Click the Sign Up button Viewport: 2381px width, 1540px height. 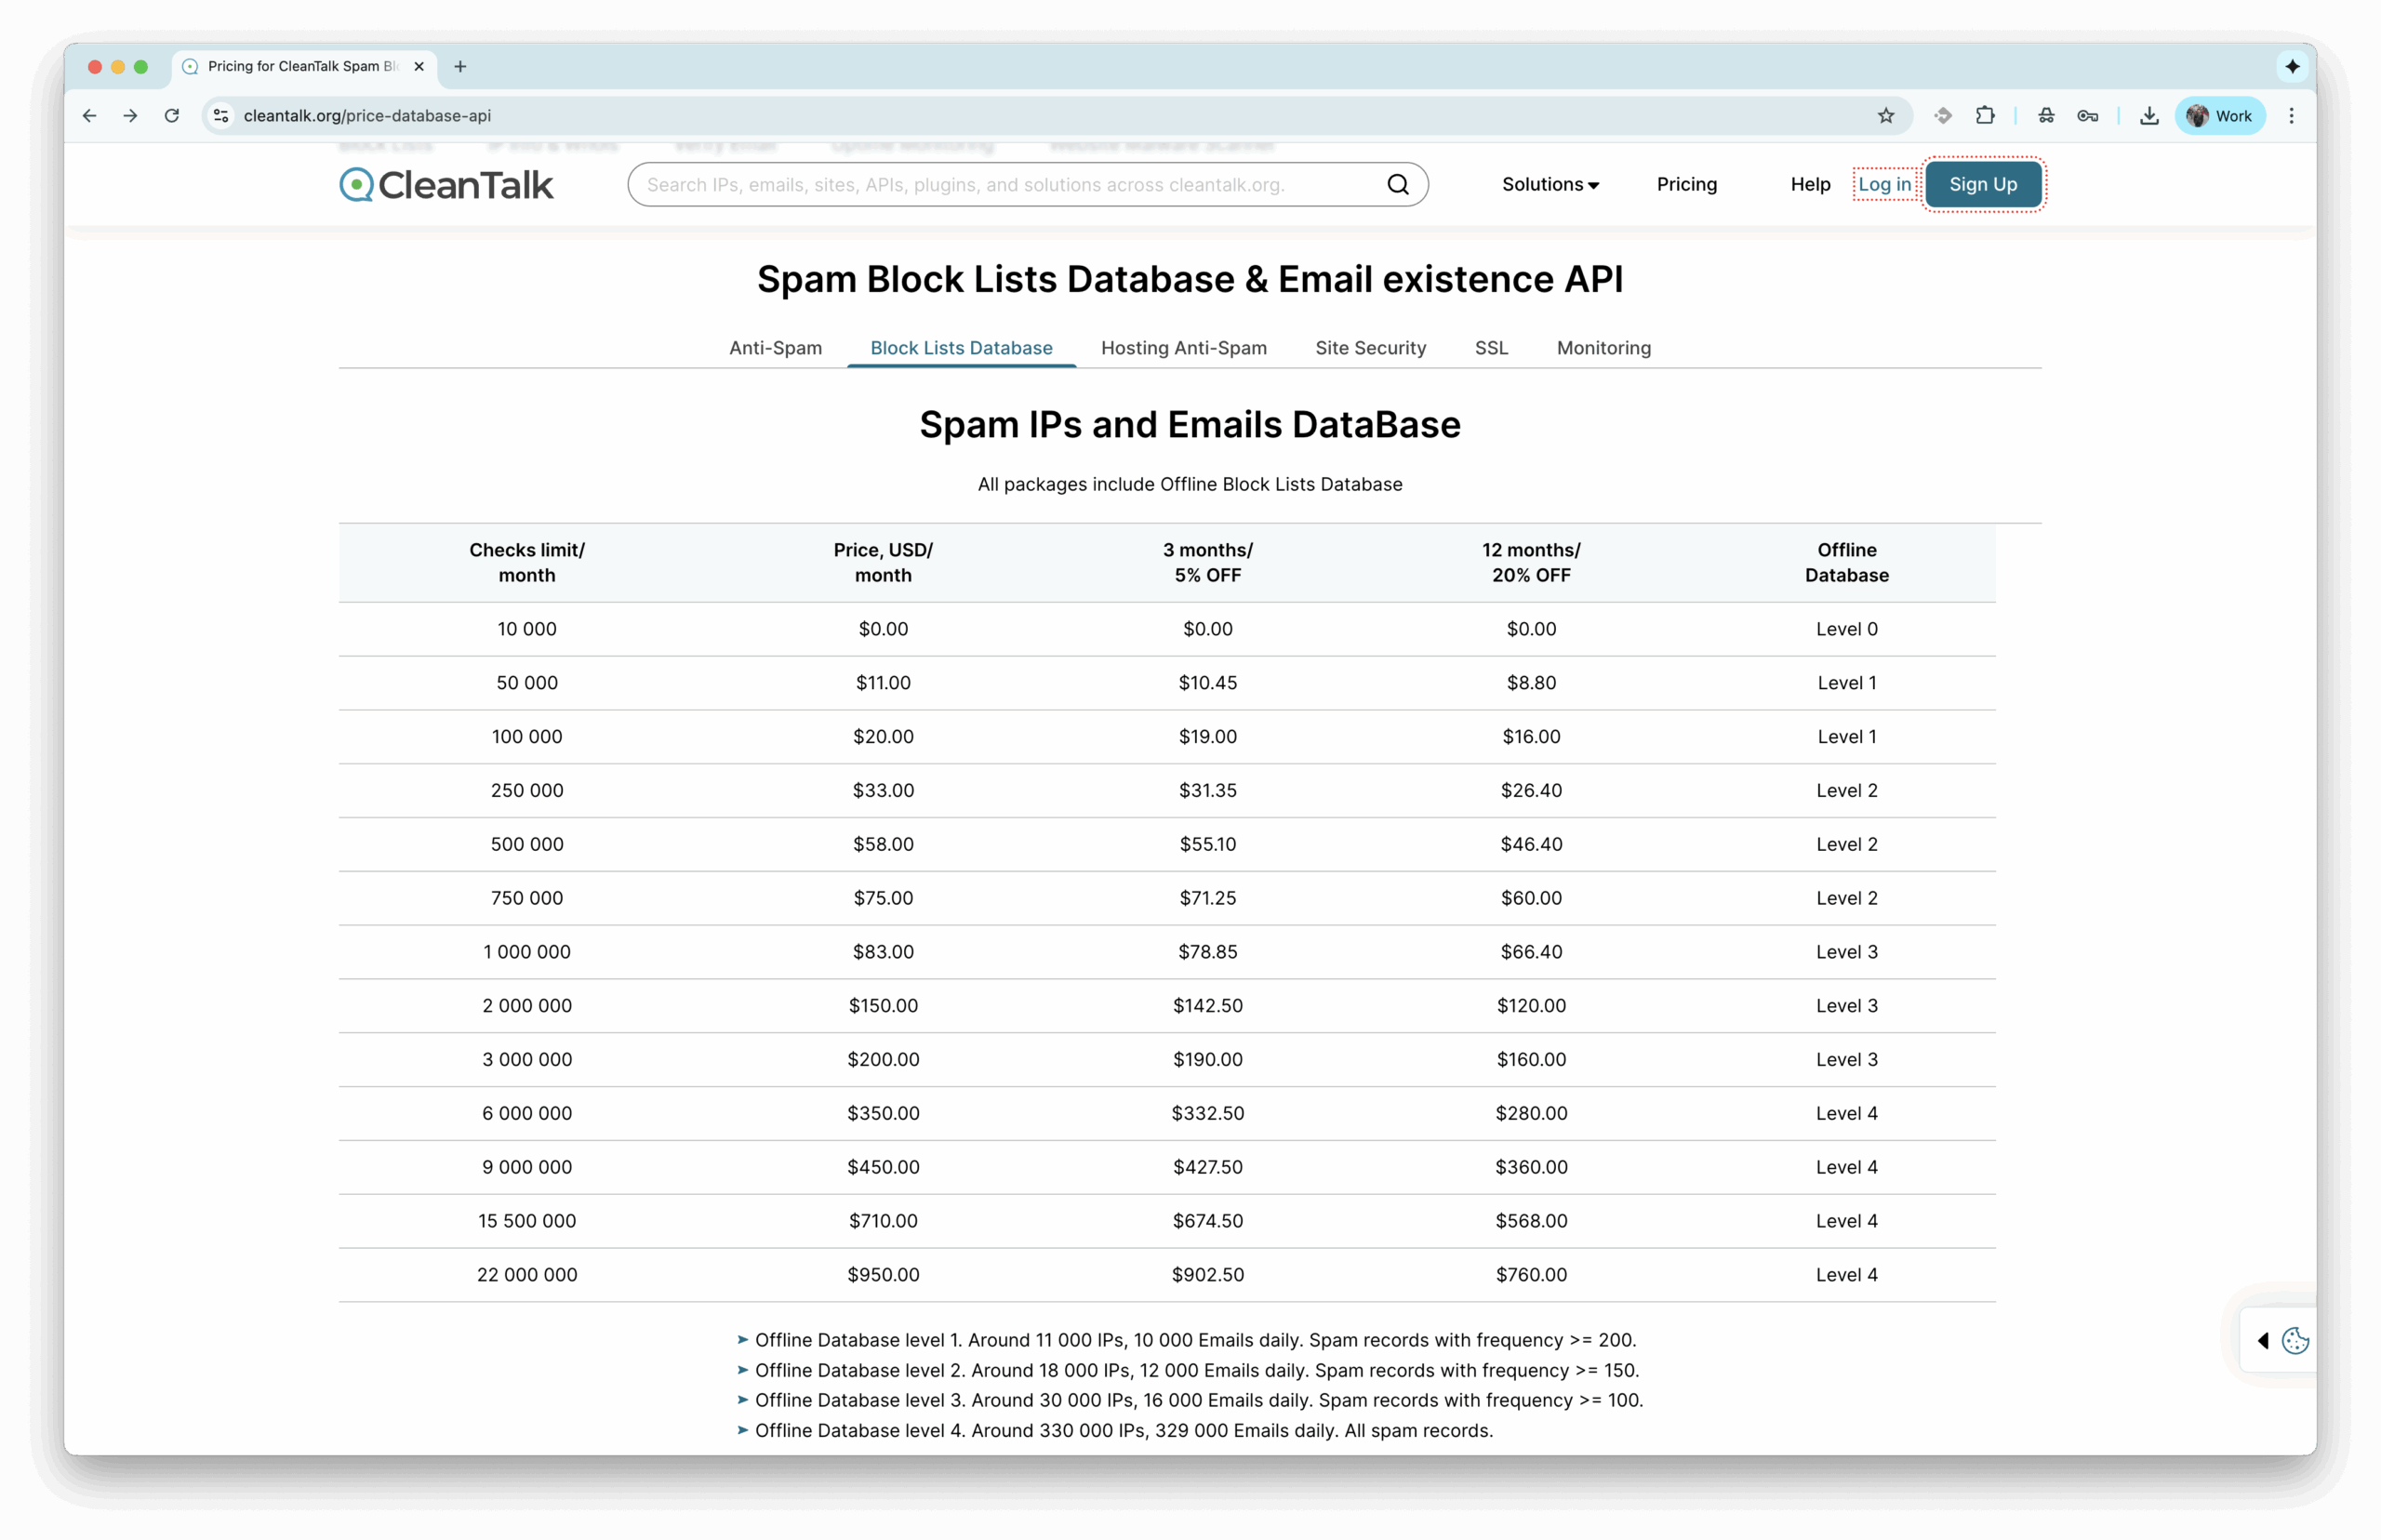point(1982,184)
